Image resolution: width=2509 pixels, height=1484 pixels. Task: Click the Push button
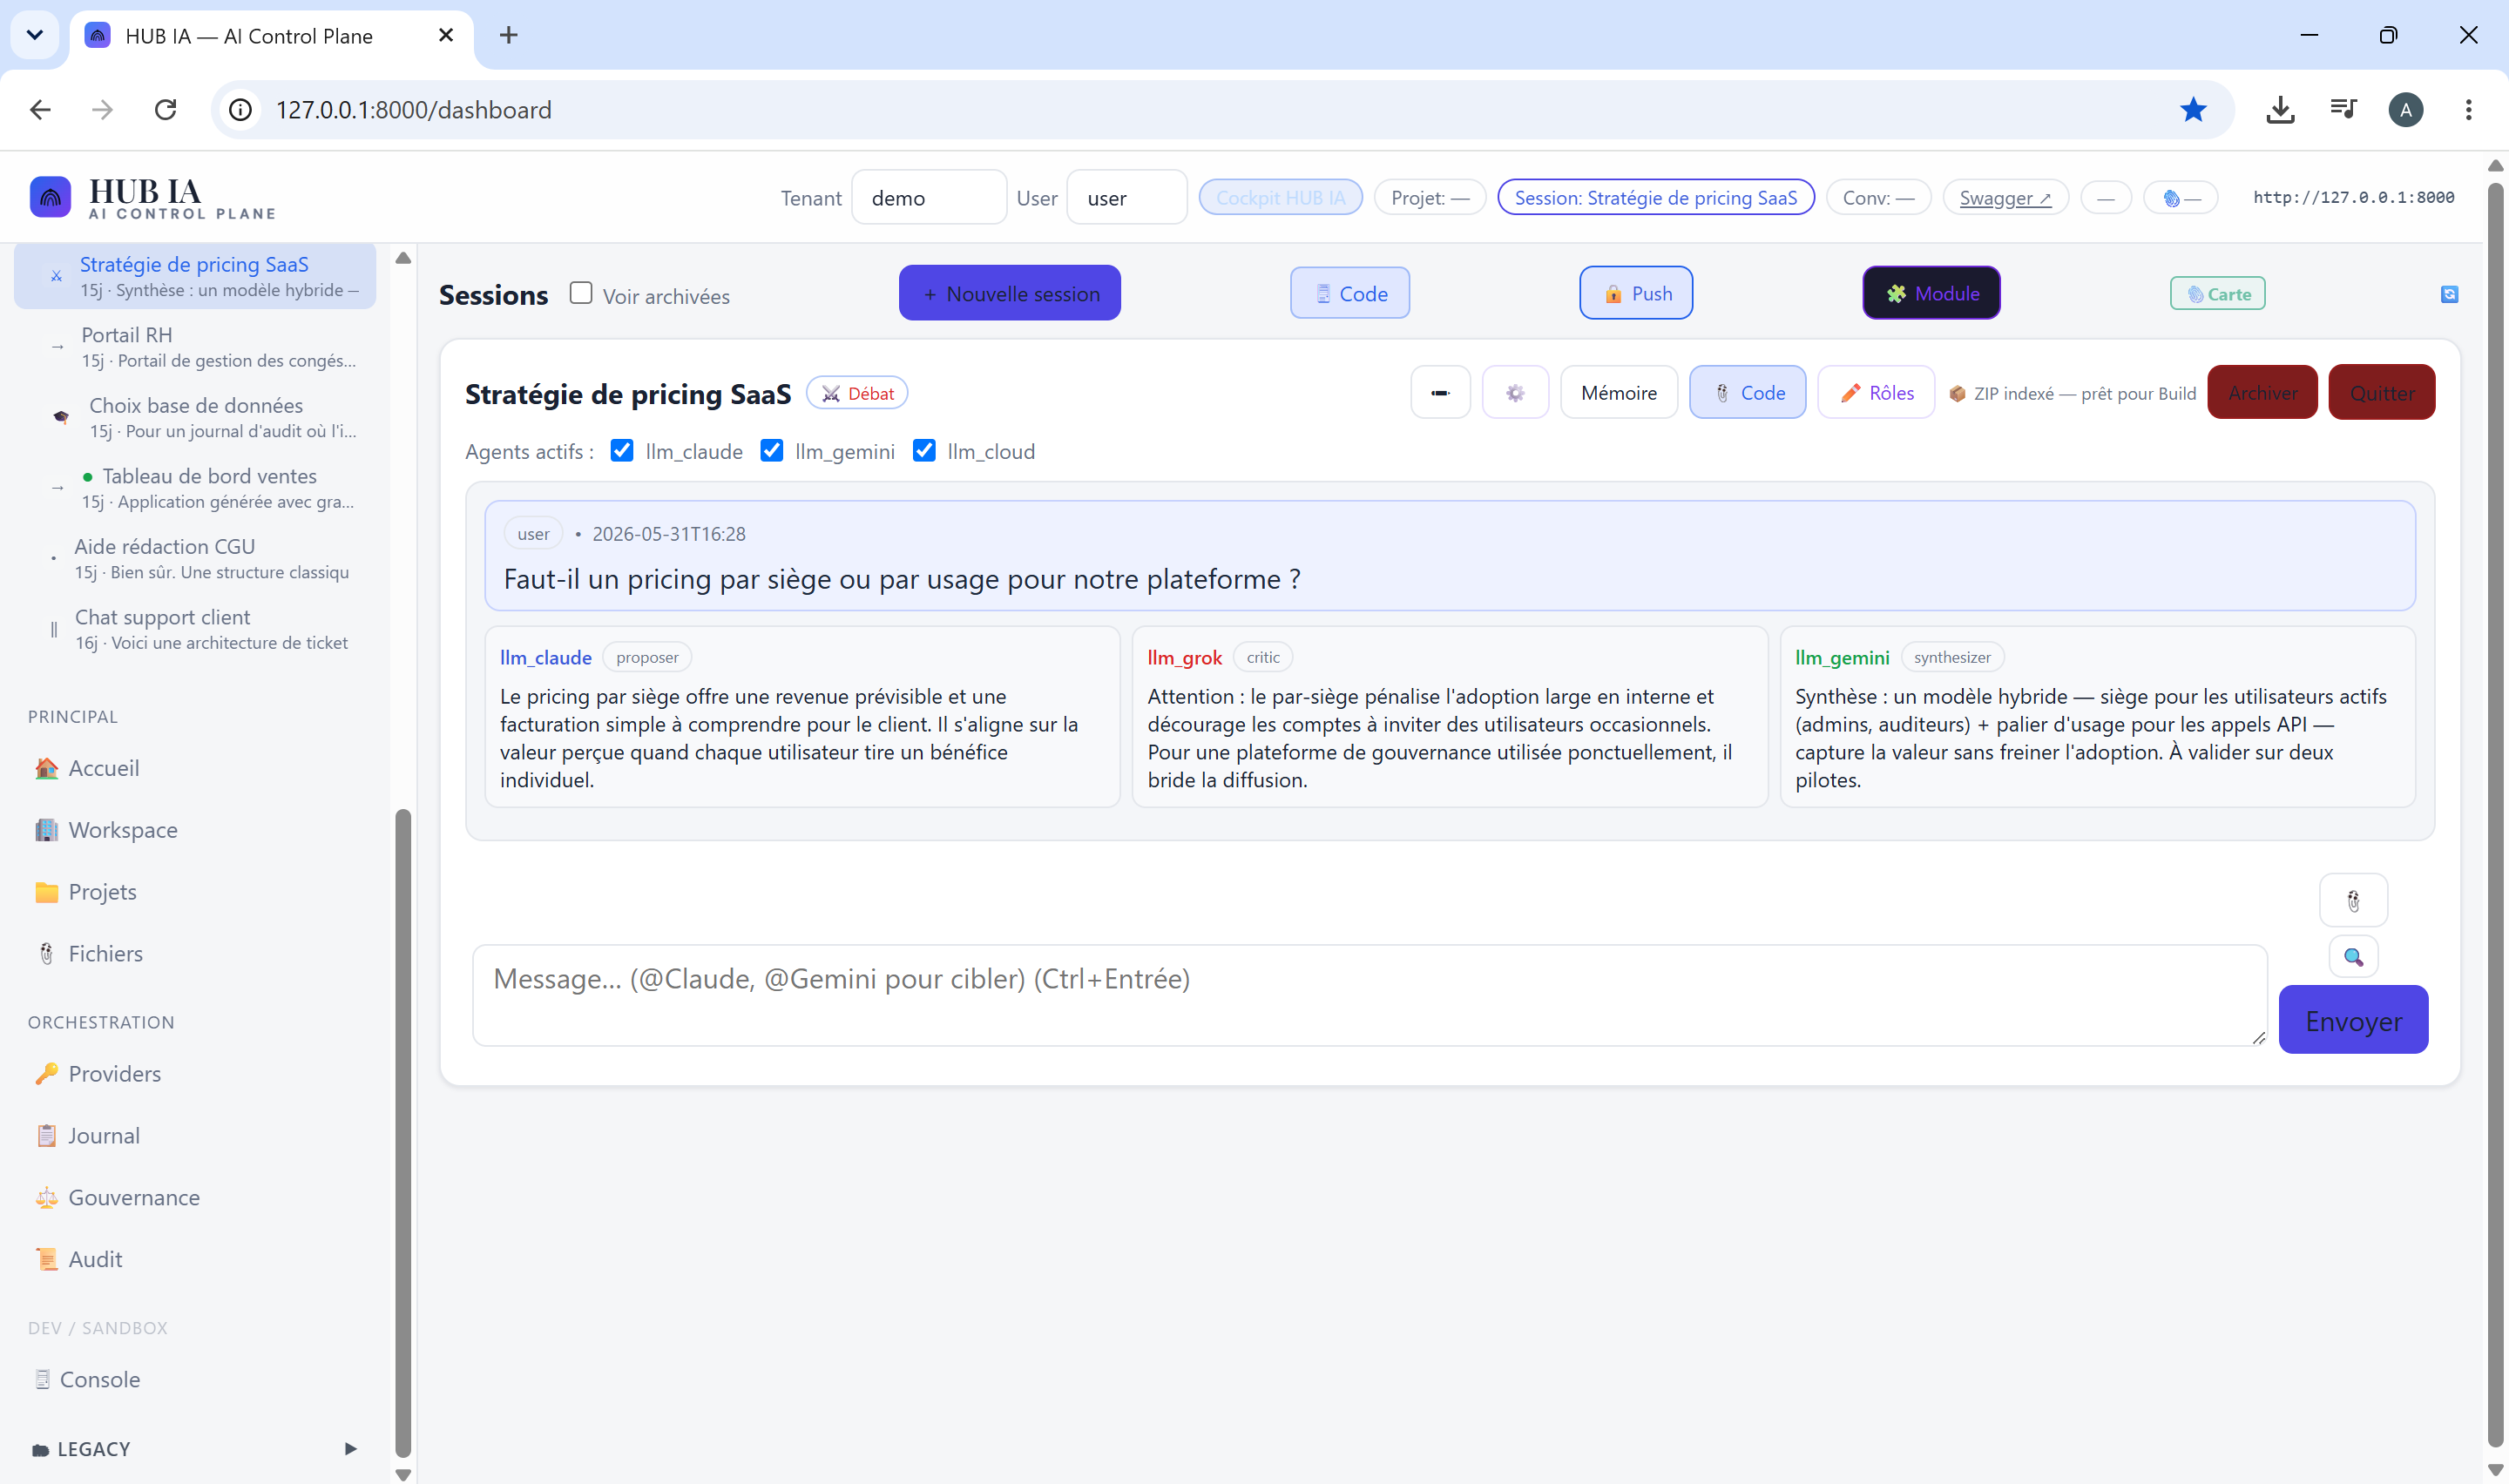point(1636,293)
